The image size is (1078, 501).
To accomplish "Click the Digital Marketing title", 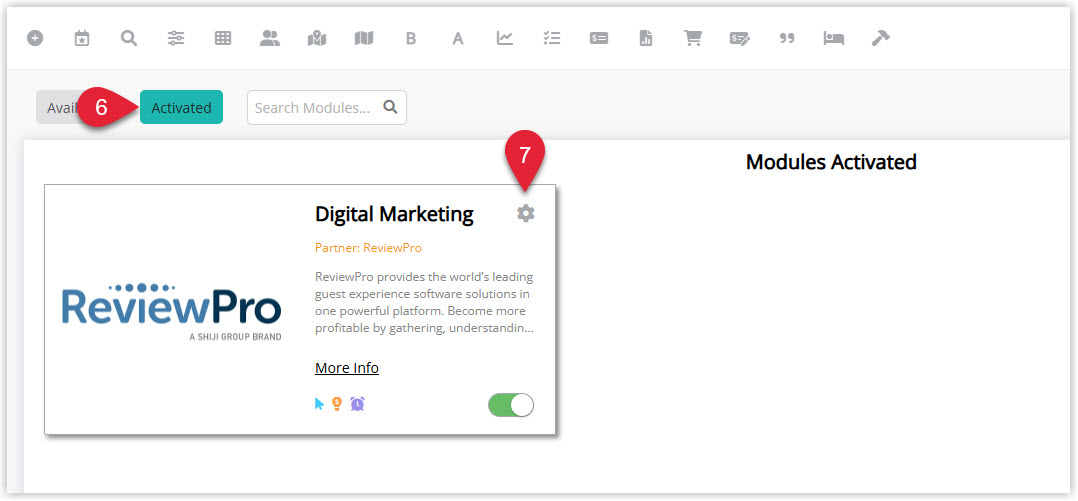I will [x=394, y=214].
